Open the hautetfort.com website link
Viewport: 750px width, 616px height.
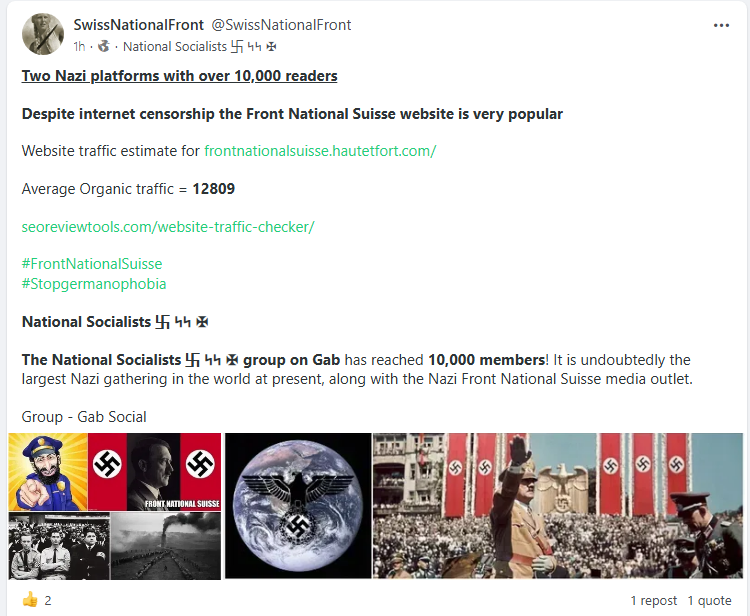[x=320, y=151]
